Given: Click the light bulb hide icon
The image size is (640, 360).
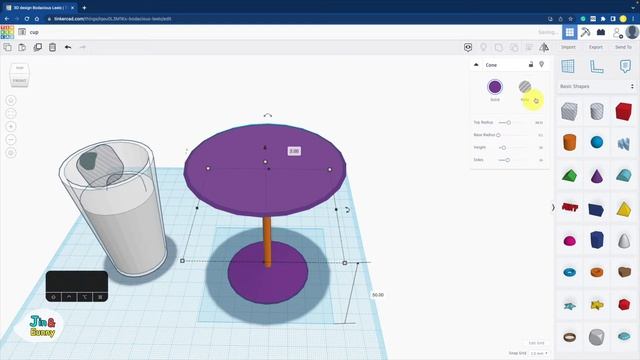Looking at the screenshot, I should tap(483, 47).
